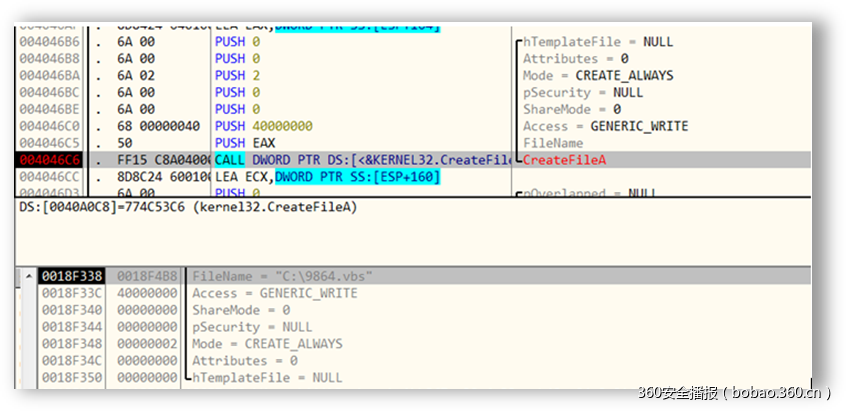Select the PUSH 40000000 instruction row
The width and height of the screenshot is (846, 411).
click(263, 126)
